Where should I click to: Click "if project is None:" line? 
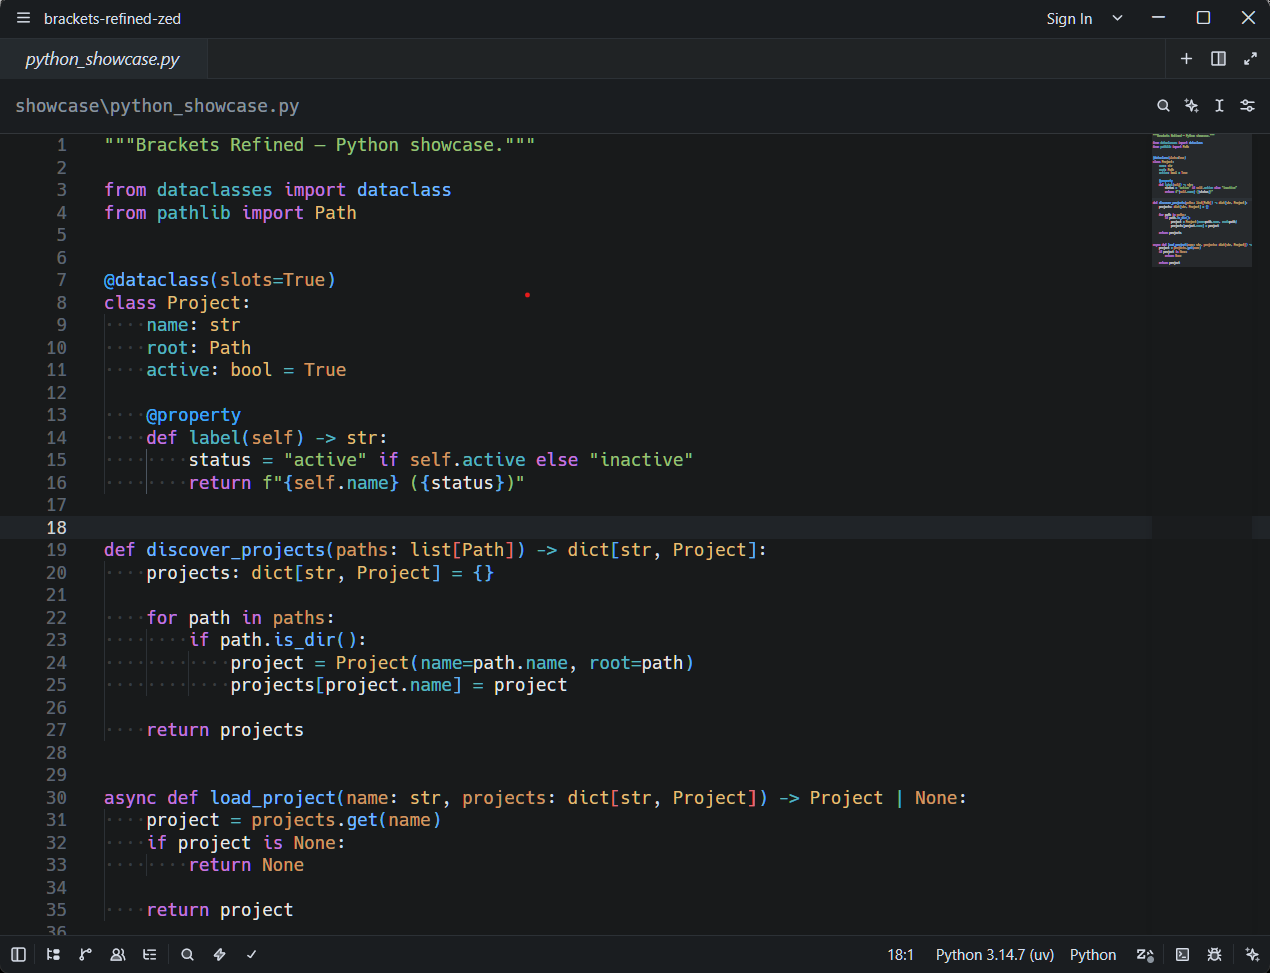246,842
